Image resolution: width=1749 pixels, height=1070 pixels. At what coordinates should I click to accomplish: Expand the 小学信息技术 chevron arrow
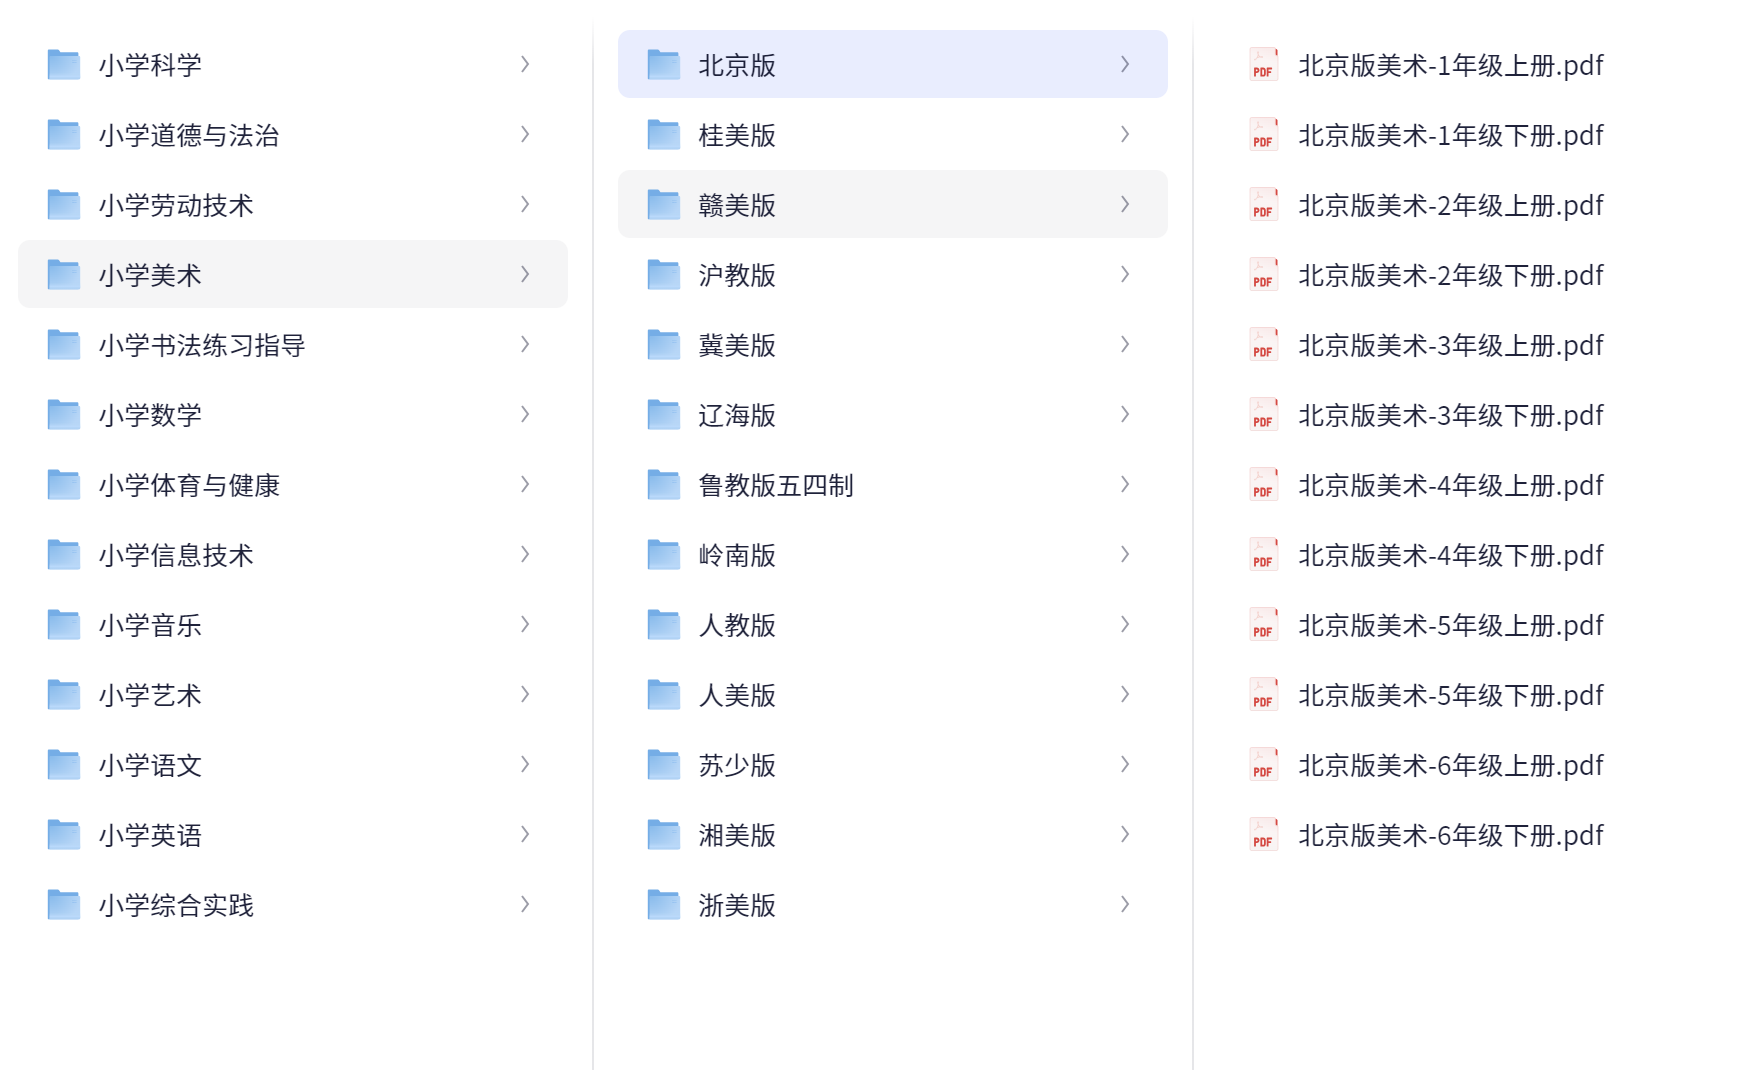[525, 554]
